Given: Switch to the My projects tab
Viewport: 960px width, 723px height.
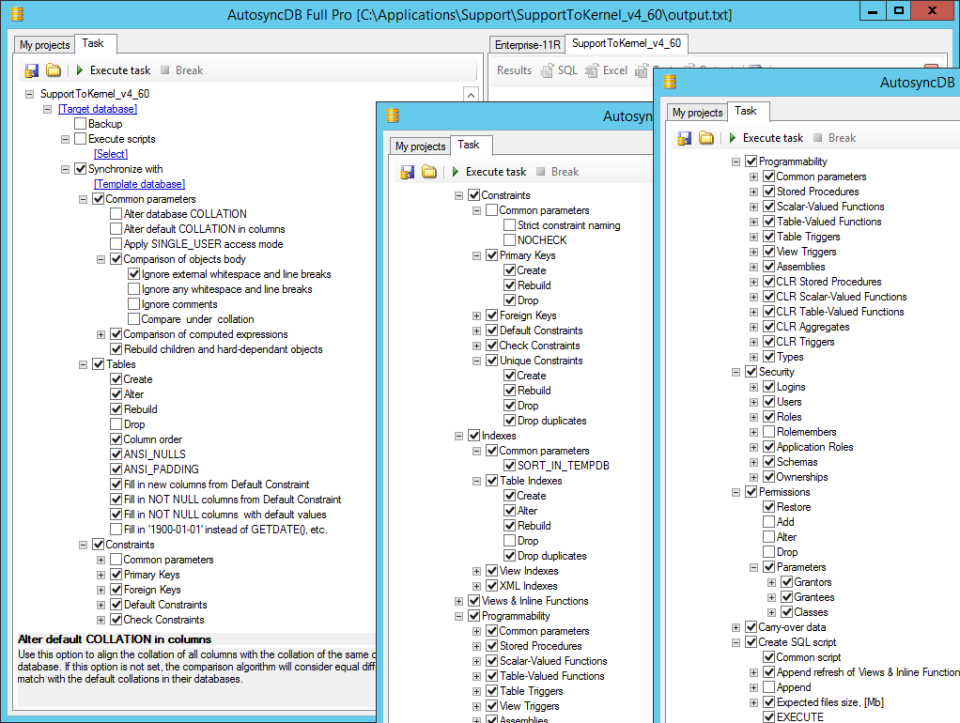Looking at the screenshot, I should tap(43, 44).
